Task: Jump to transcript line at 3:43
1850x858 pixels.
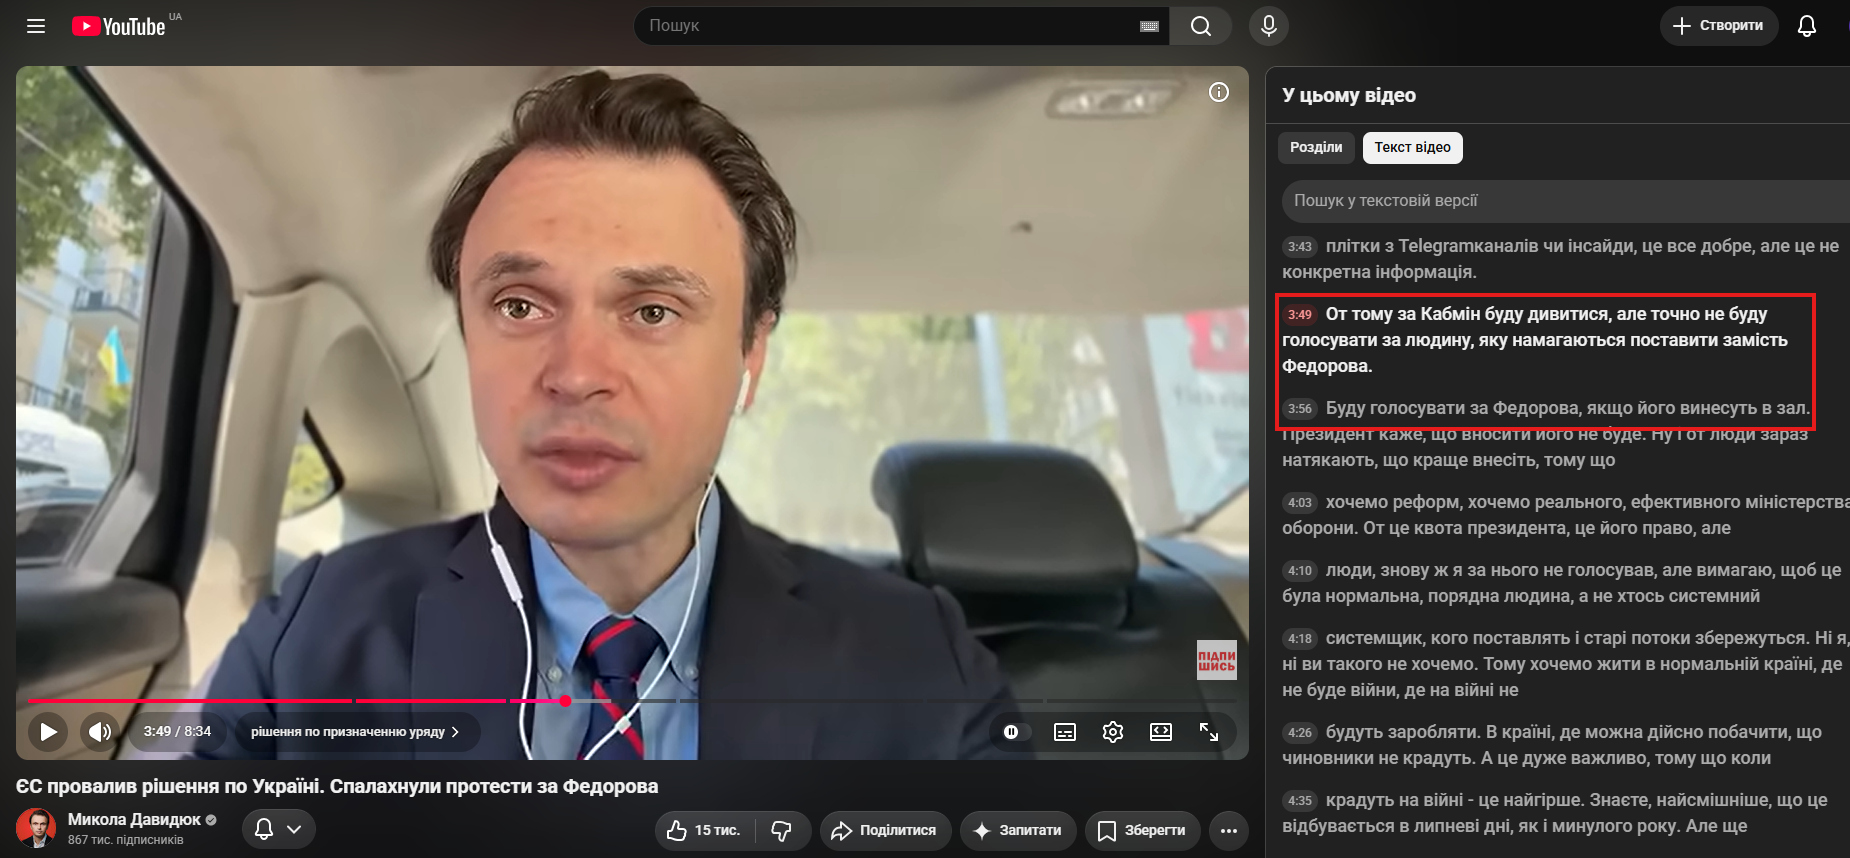Action: pyautogui.click(x=1562, y=259)
